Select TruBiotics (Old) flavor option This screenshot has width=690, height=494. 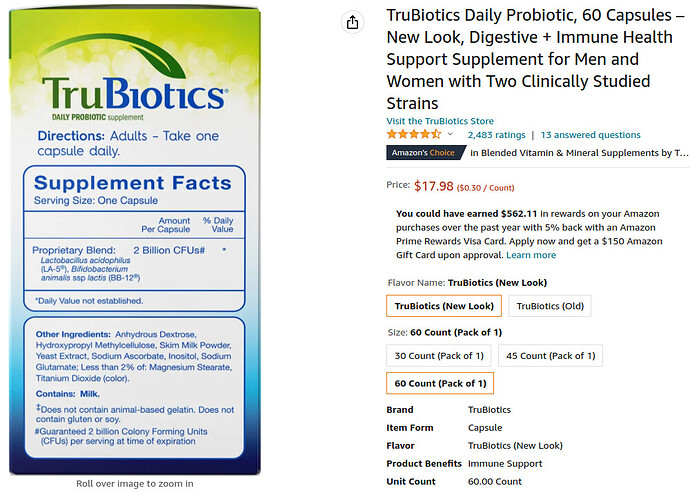pyautogui.click(x=550, y=306)
